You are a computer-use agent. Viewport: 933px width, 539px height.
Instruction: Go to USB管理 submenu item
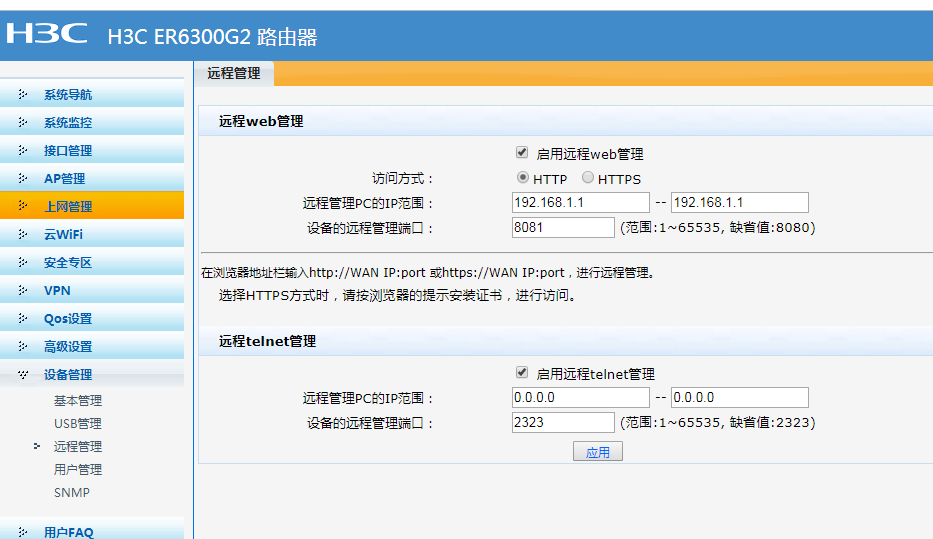[x=78, y=424]
